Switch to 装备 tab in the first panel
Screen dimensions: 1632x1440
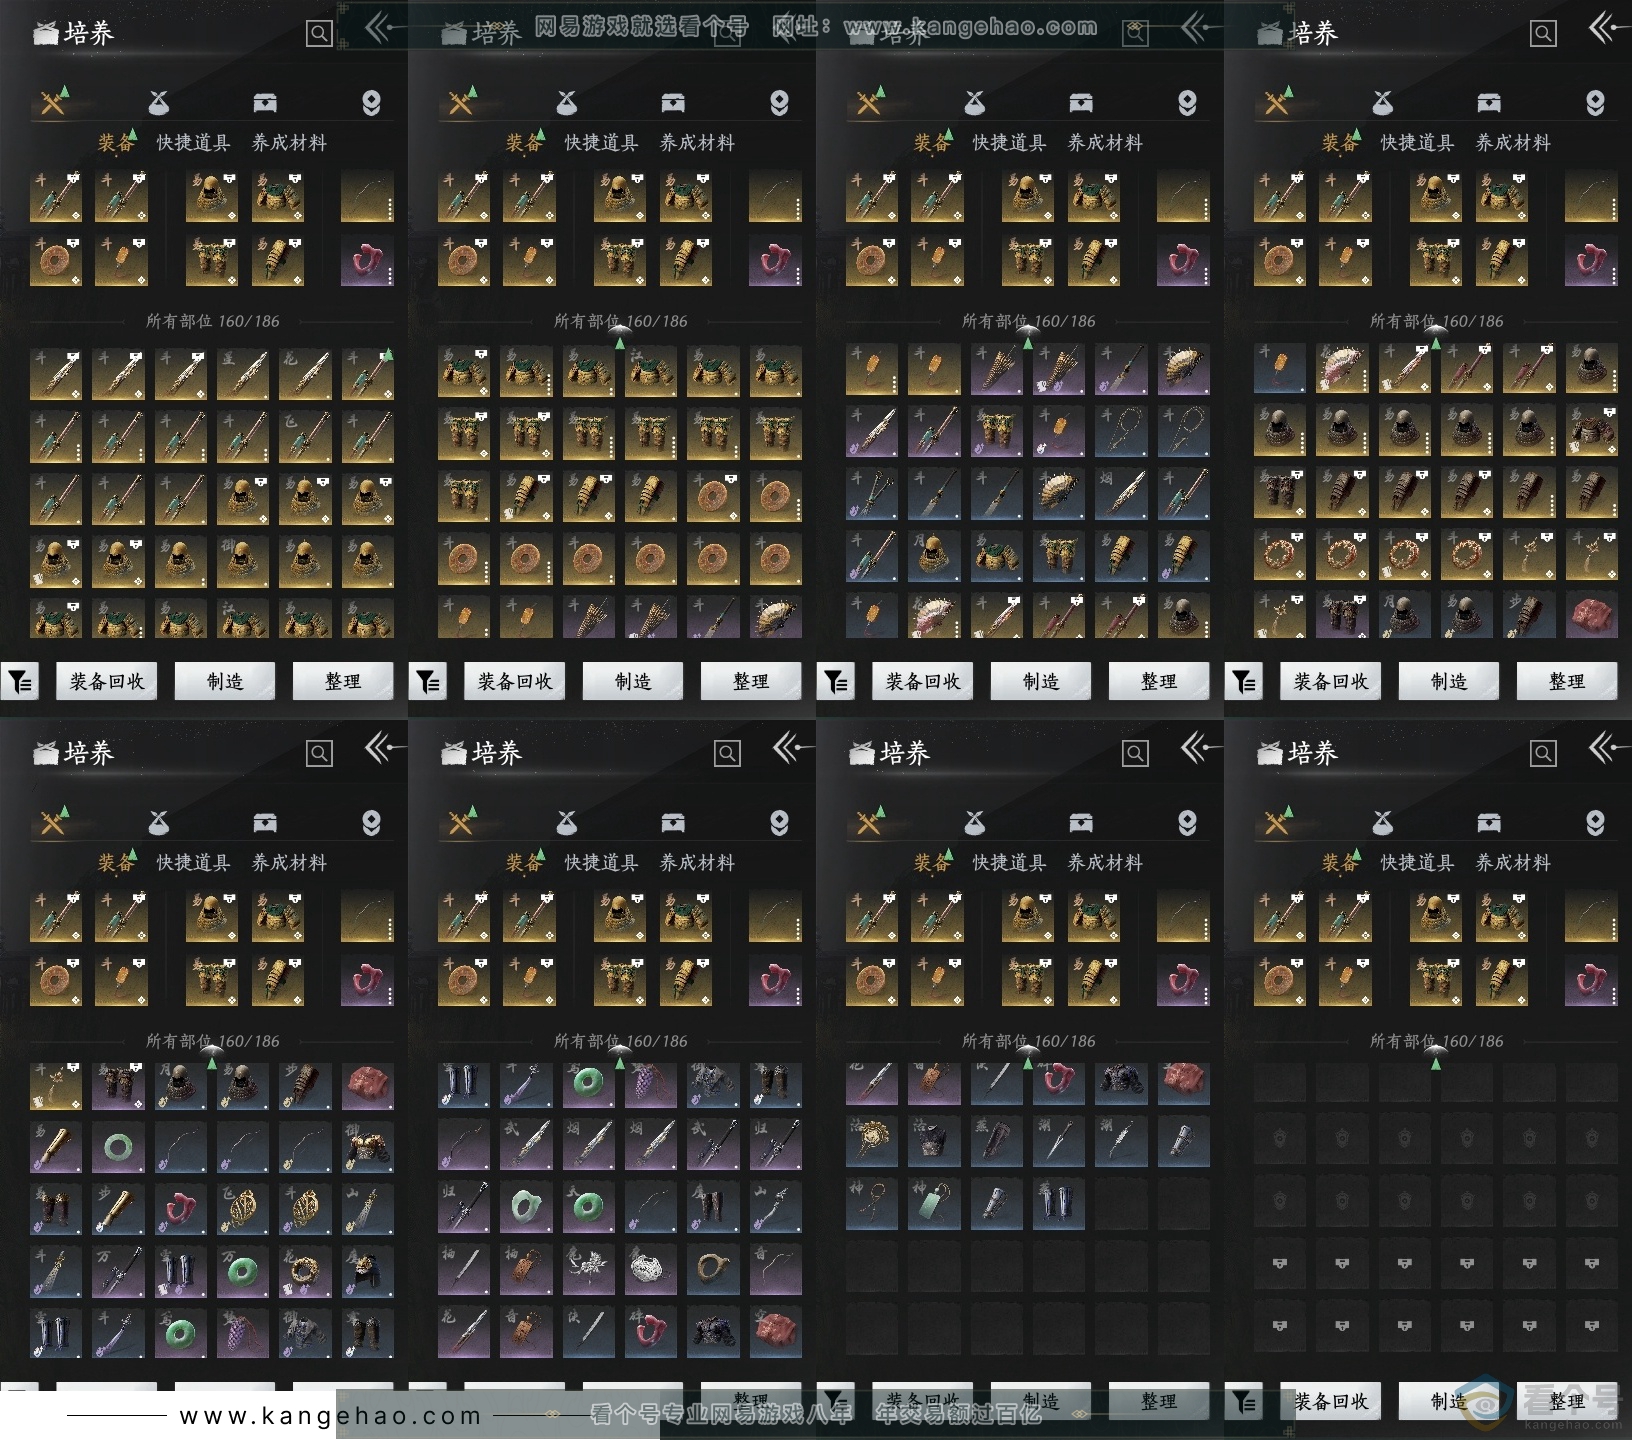pos(115,143)
